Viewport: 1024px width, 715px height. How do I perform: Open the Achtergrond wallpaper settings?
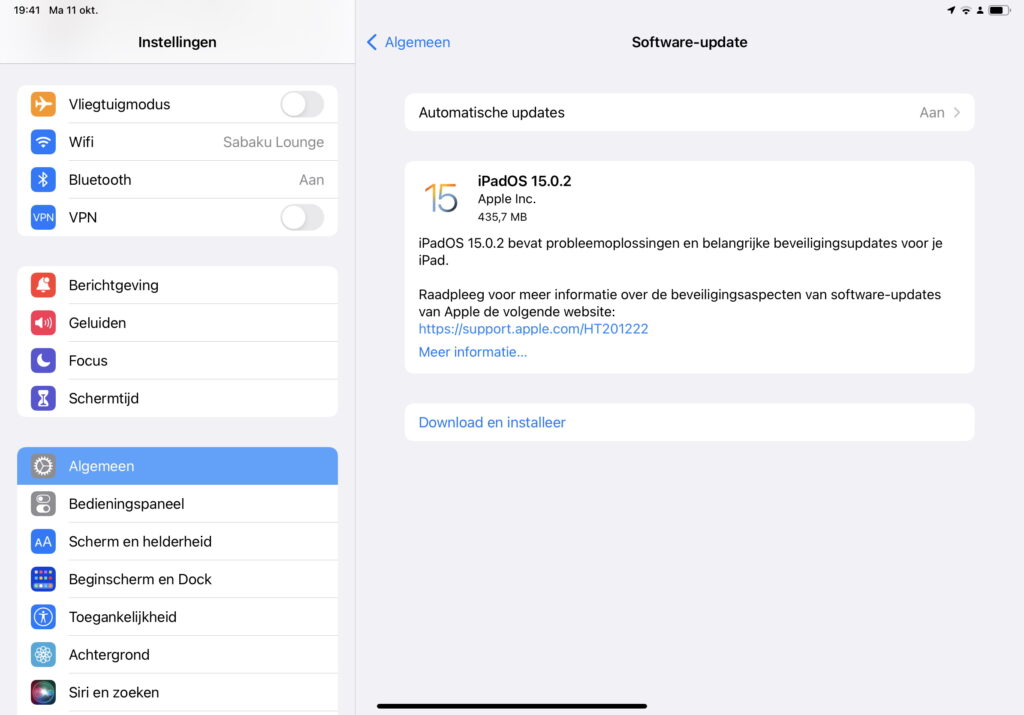109,655
